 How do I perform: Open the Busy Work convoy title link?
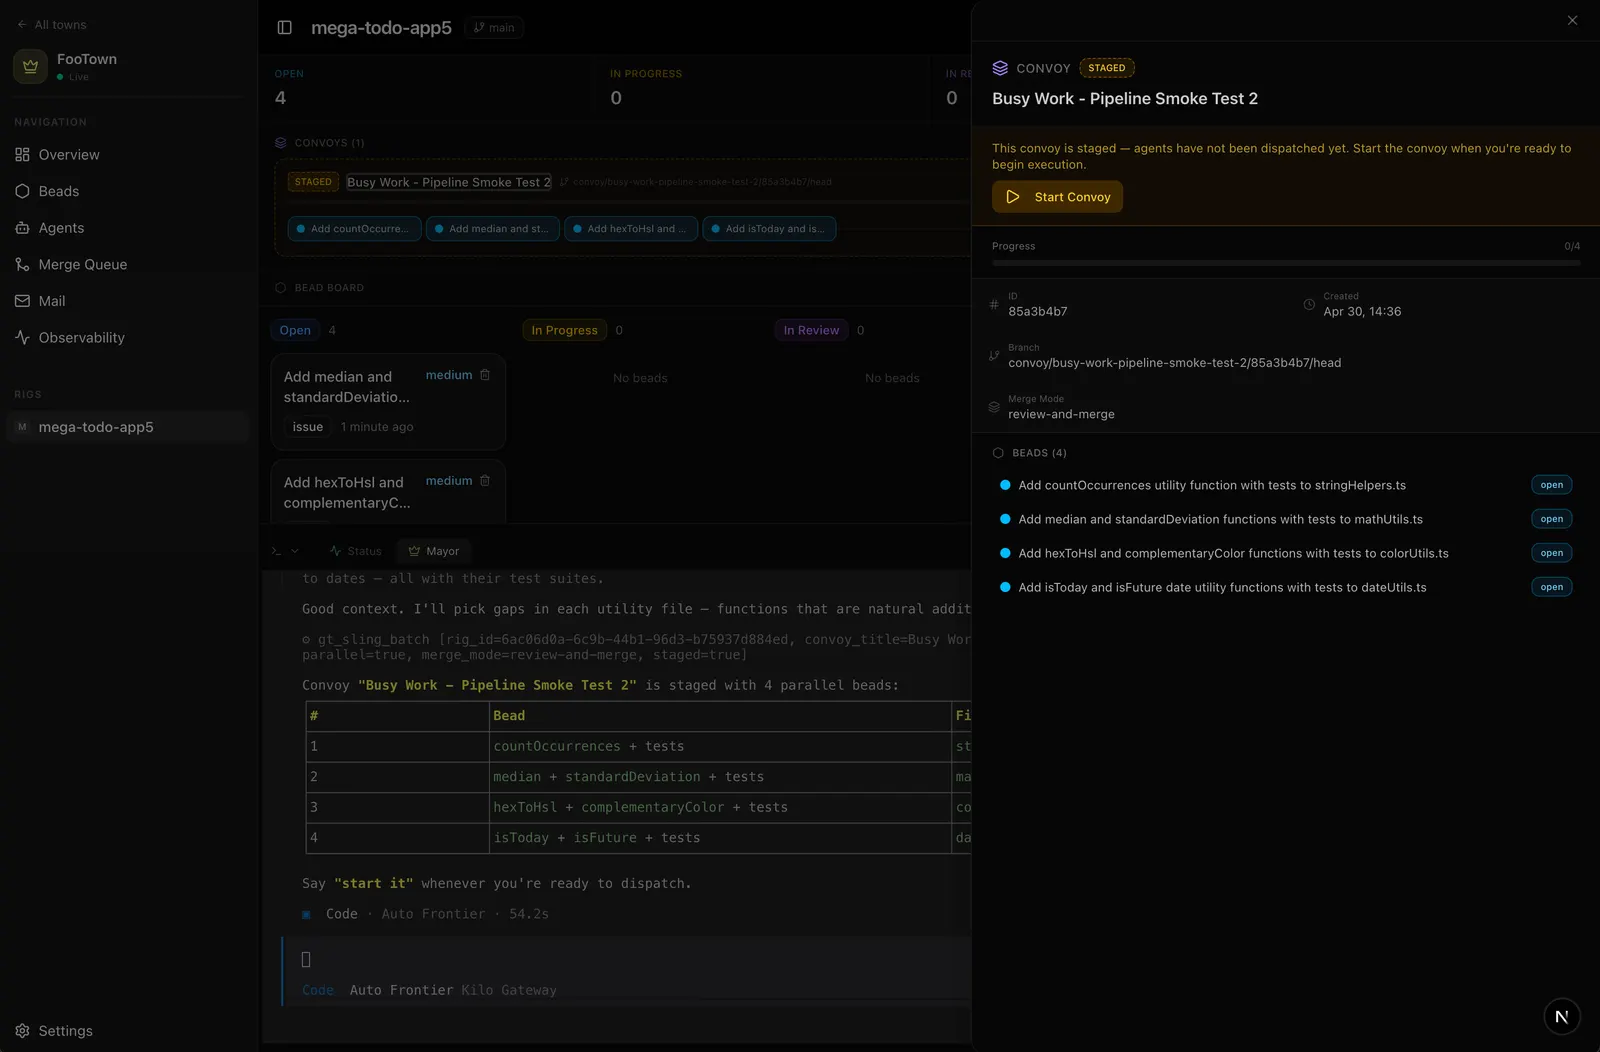(x=449, y=182)
